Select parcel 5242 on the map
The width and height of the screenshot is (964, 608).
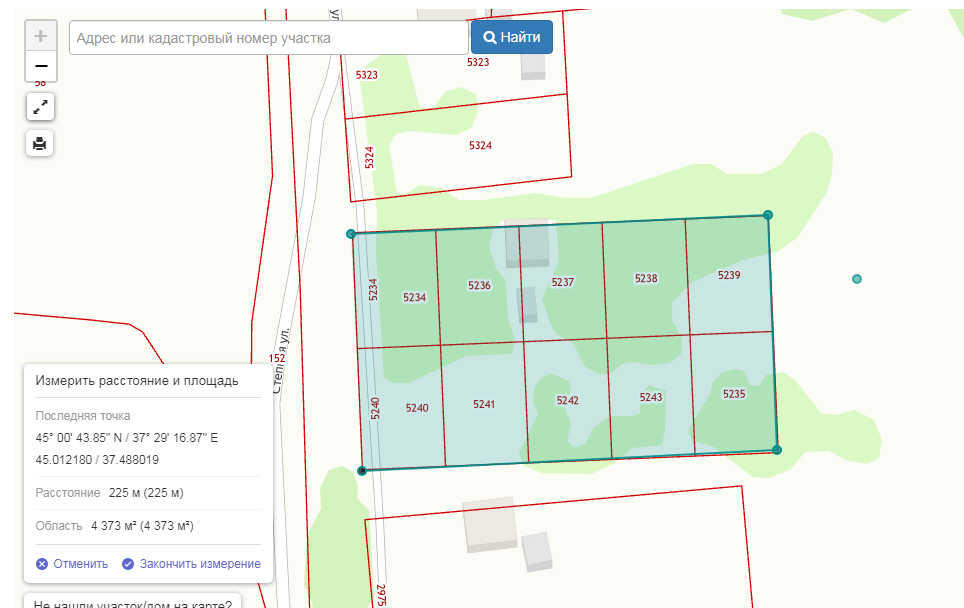point(567,400)
